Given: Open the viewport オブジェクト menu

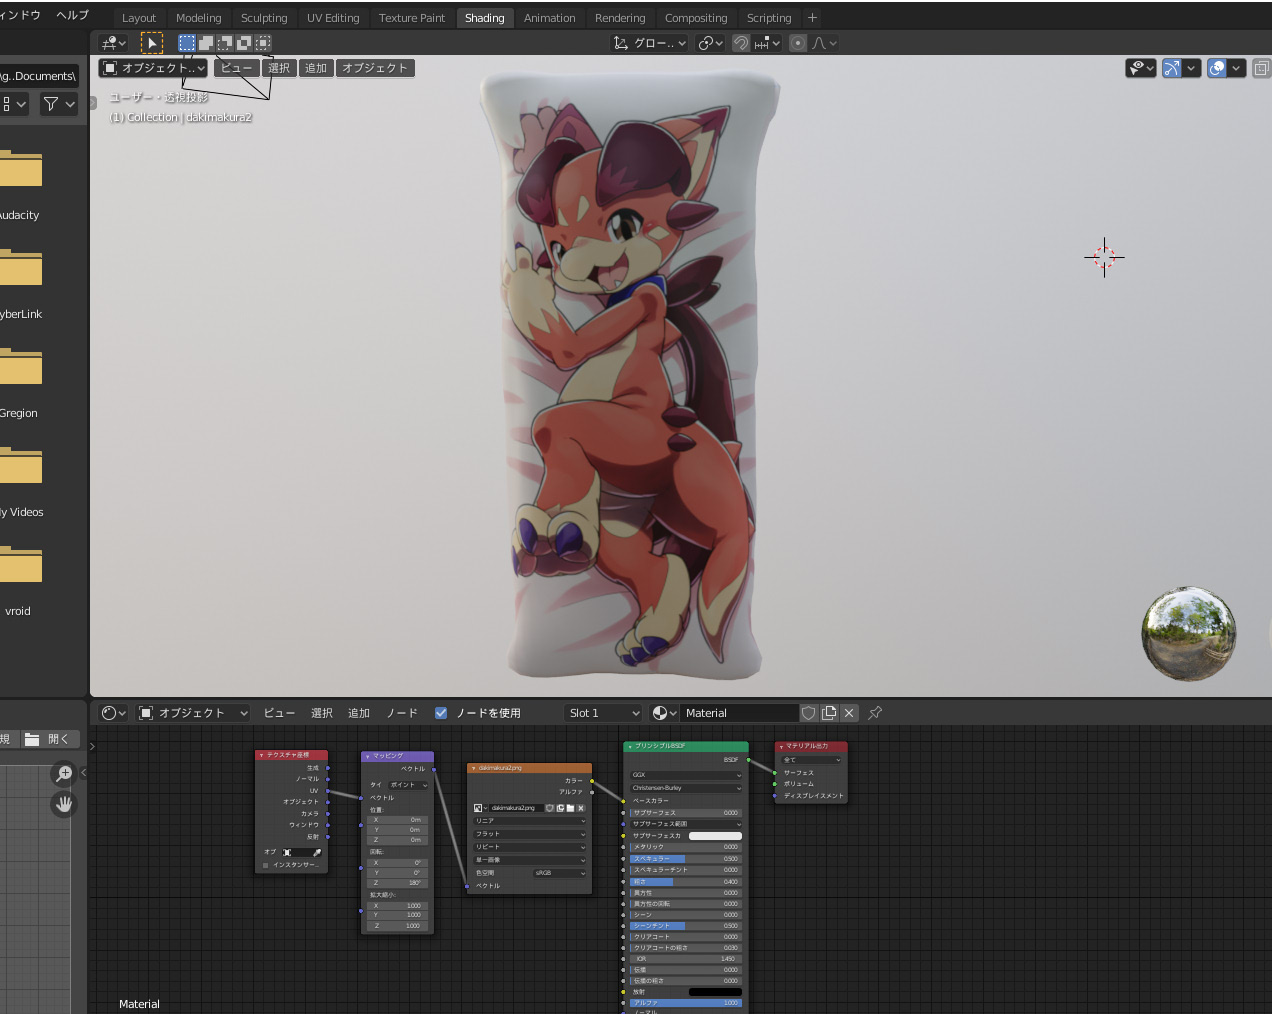Looking at the screenshot, I should [x=375, y=68].
